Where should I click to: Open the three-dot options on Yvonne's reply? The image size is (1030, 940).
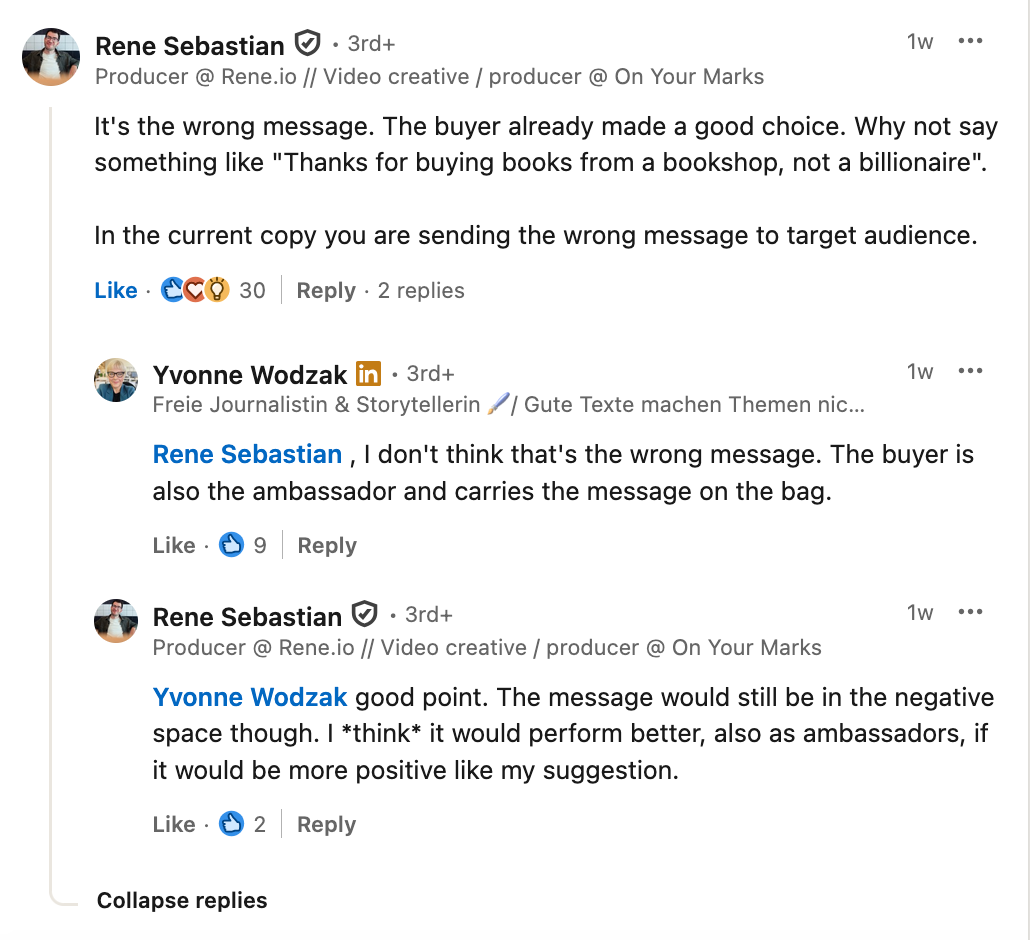click(970, 371)
